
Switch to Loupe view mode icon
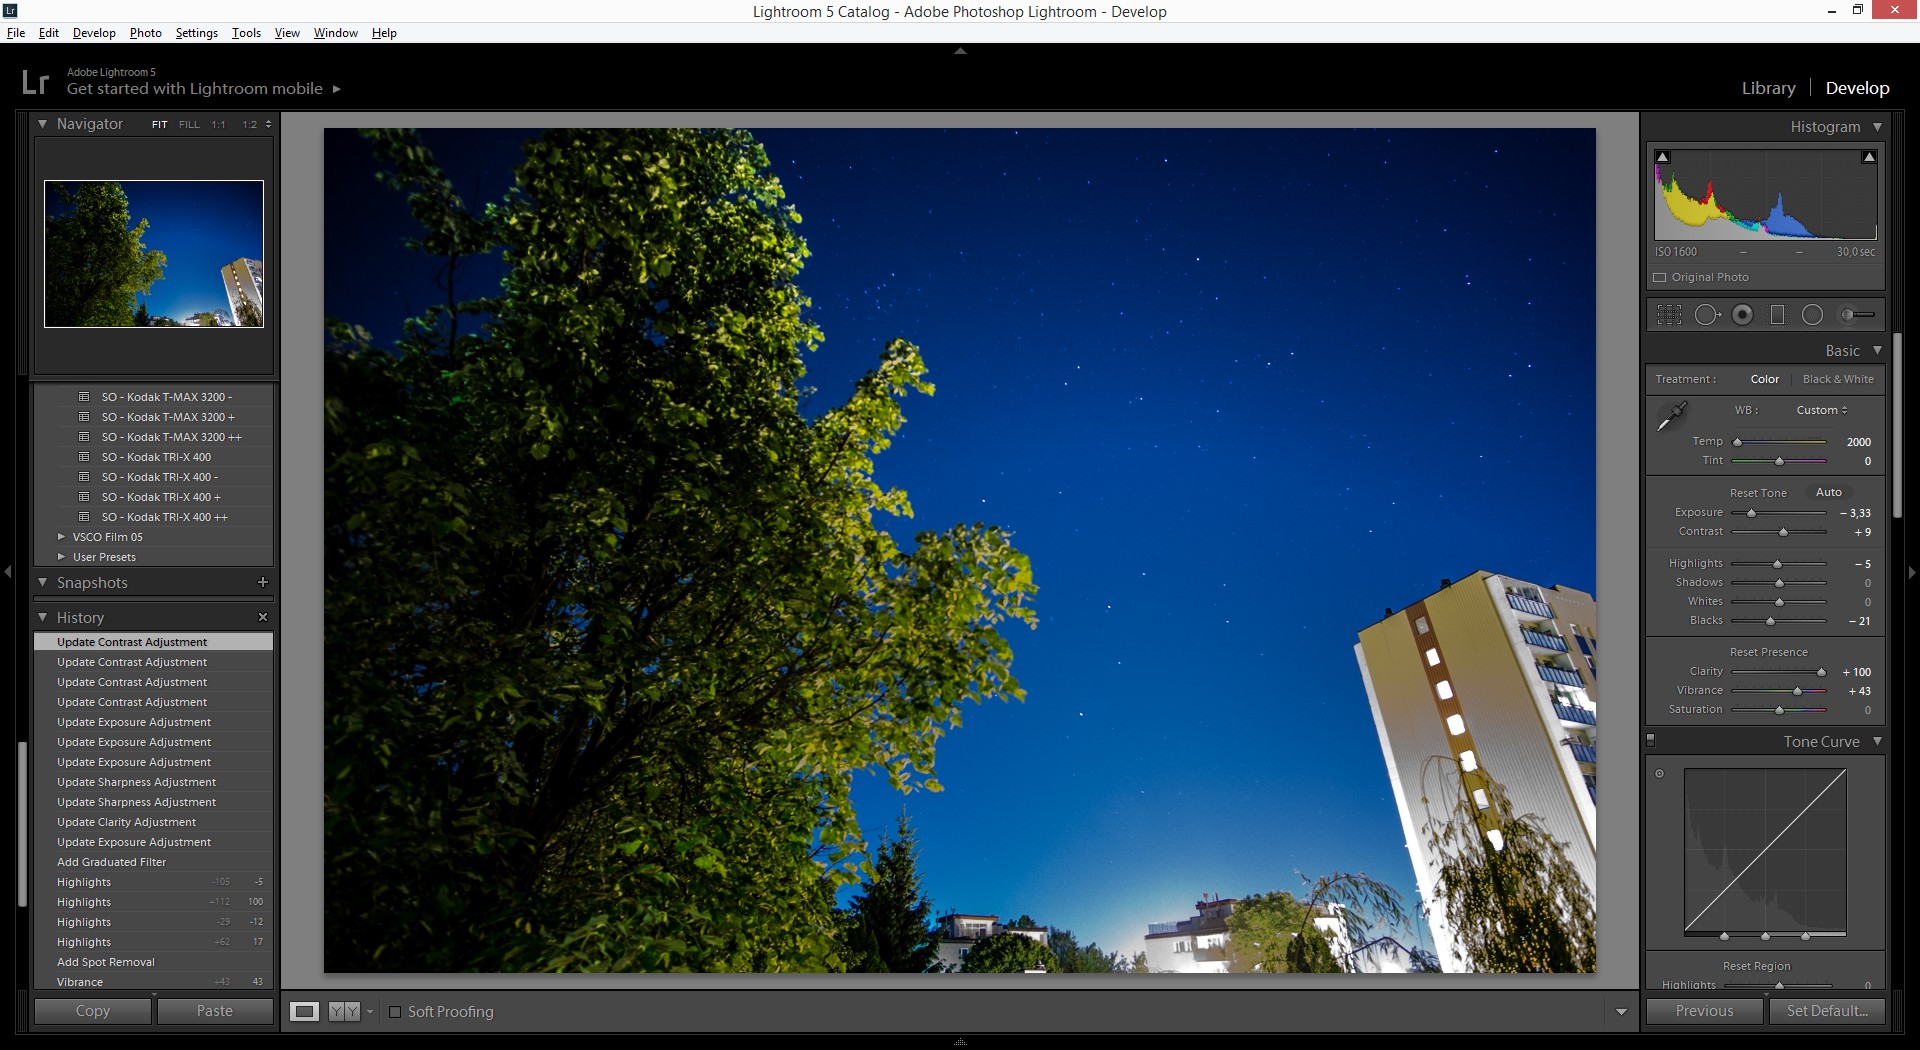(304, 1012)
